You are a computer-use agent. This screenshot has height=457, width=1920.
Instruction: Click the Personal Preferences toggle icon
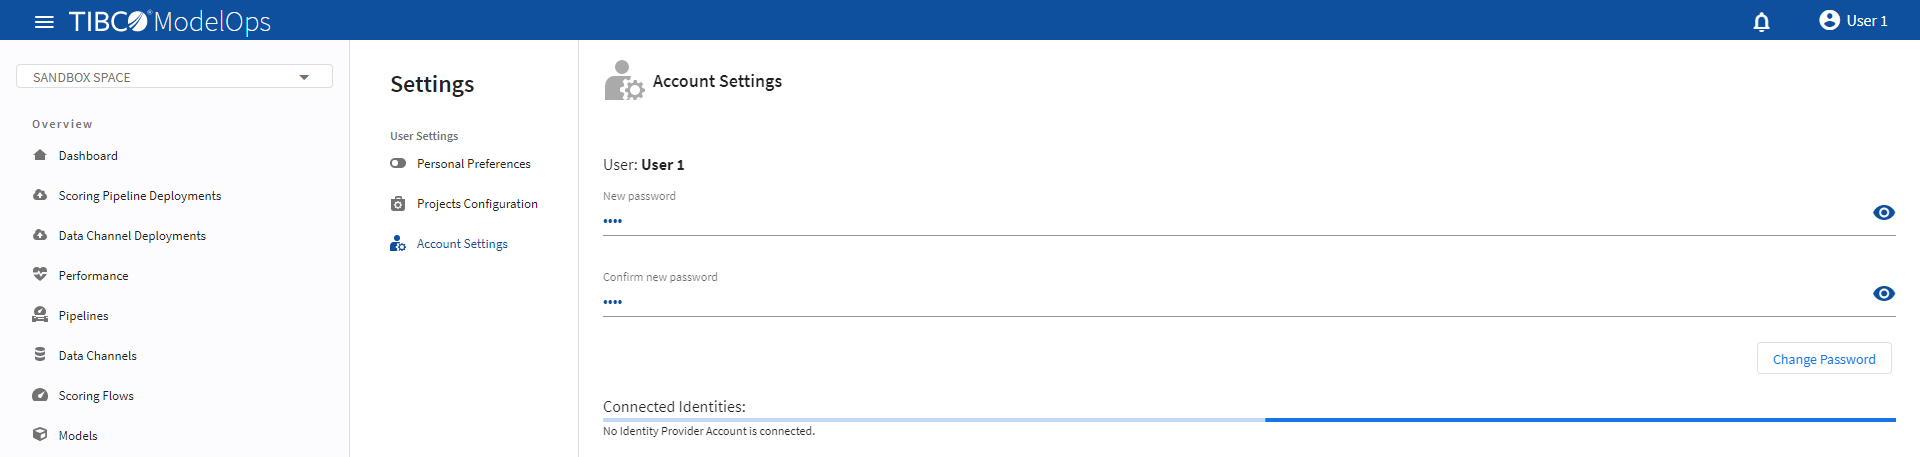coord(398,163)
